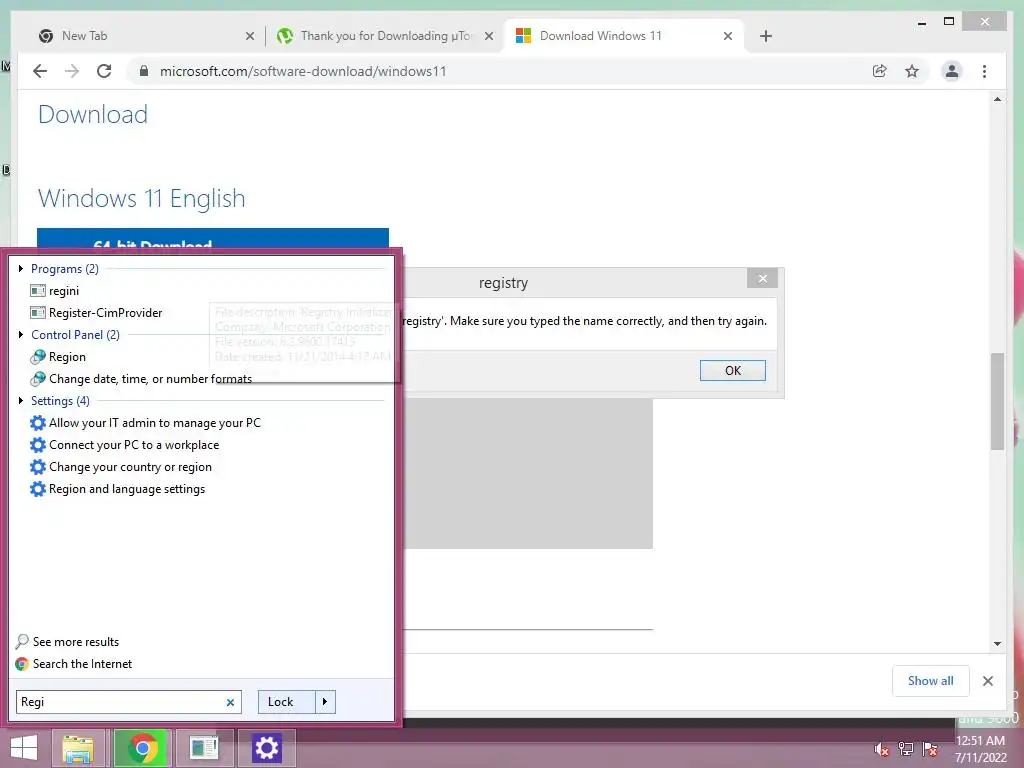This screenshot has height=768, width=1024.
Task: Click the taskbar clock showing 12:51 AM
Action: point(980,748)
